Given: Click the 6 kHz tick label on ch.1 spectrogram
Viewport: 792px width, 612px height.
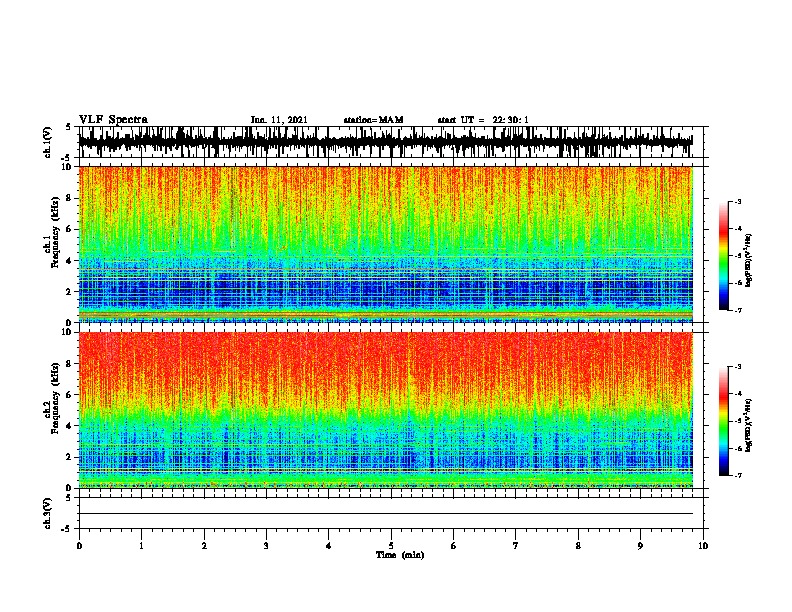Looking at the screenshot, I should click(69, 229).
